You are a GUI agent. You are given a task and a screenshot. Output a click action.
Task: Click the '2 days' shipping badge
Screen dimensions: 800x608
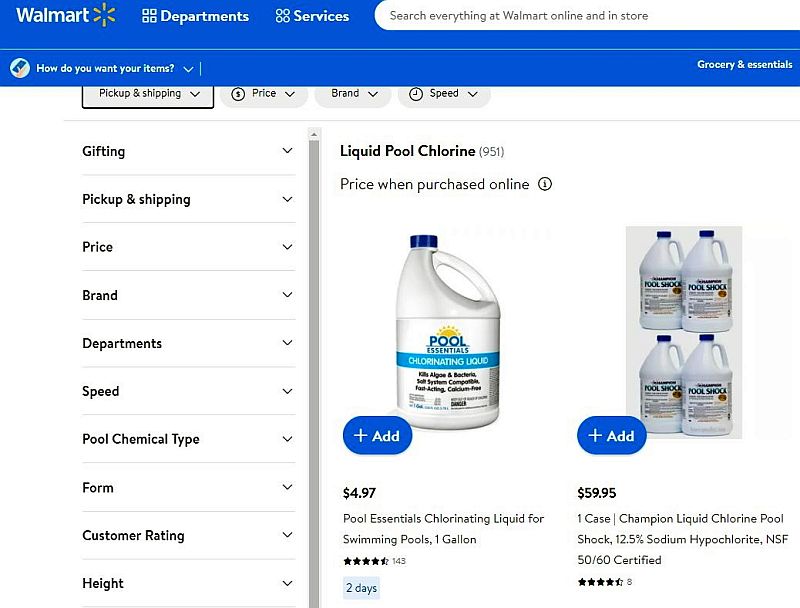point(361,588)
